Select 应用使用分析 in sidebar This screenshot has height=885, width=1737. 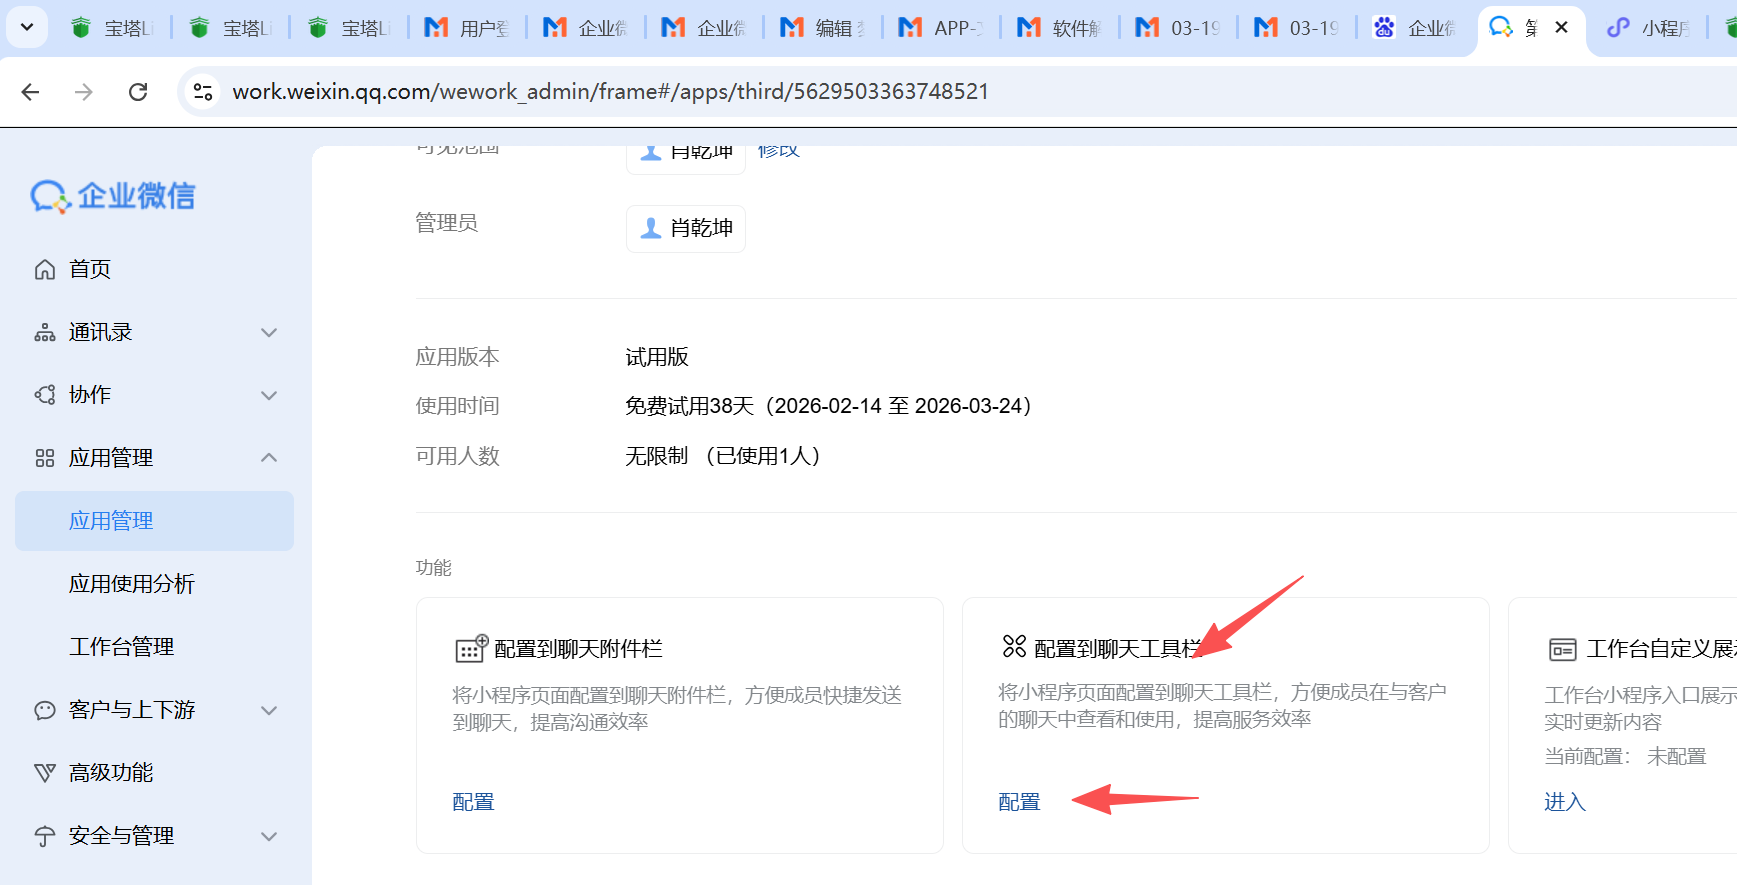[131, 584]
